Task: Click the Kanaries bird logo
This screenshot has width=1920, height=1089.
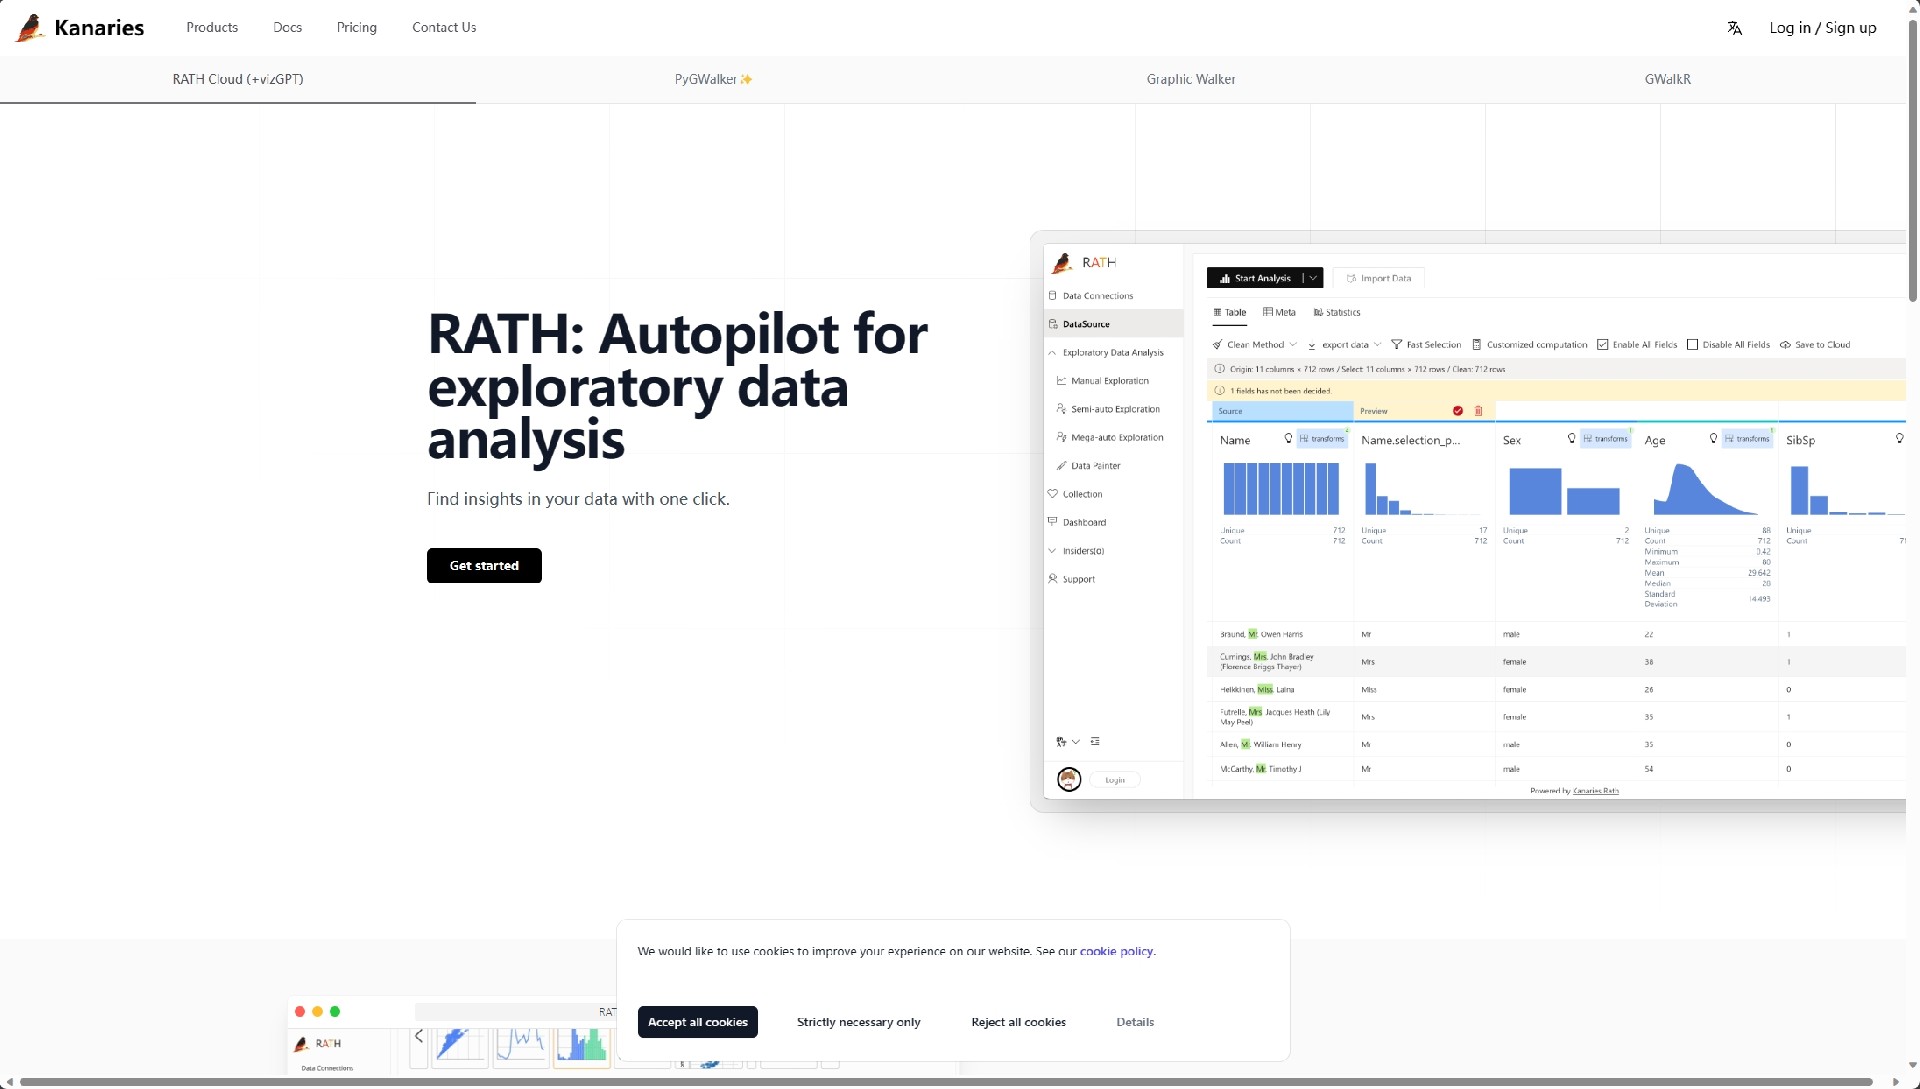Action: [30, 28]
